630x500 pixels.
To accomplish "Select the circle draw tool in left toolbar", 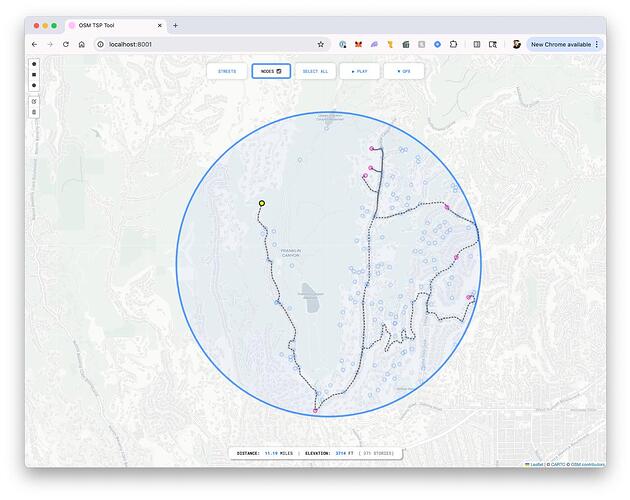I will coord(34,64).
